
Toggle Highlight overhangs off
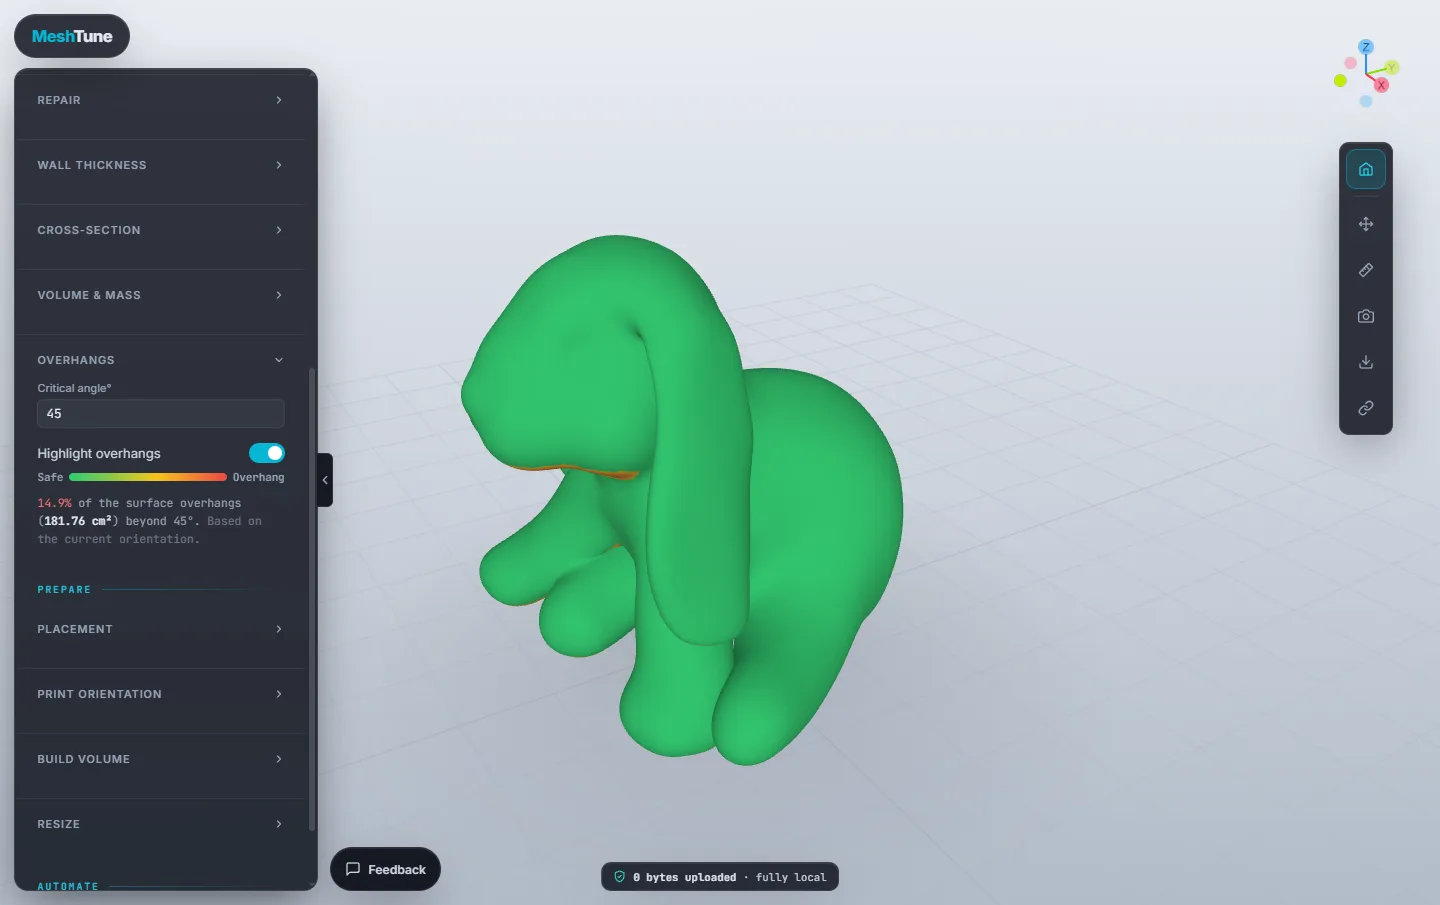tap(267, 453)
